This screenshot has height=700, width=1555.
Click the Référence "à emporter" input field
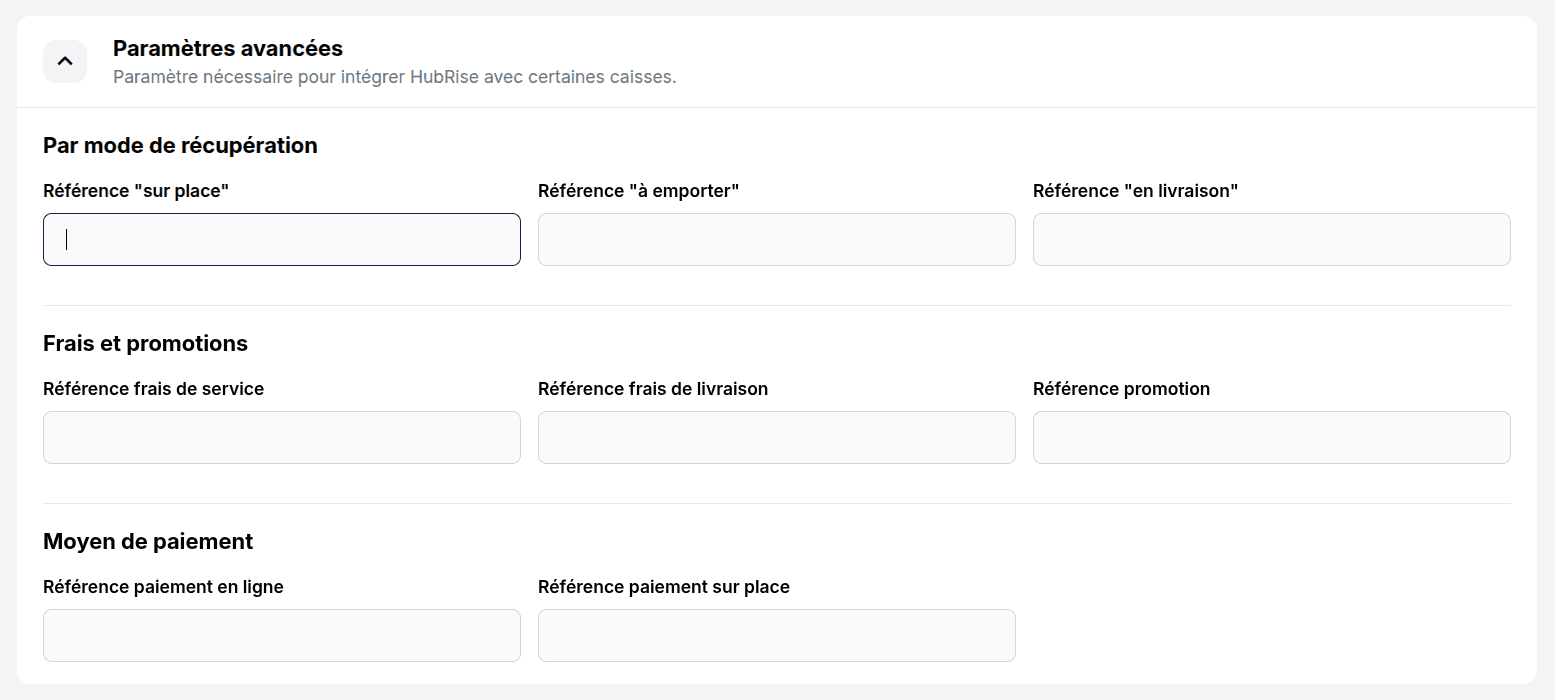coord(776,239)
